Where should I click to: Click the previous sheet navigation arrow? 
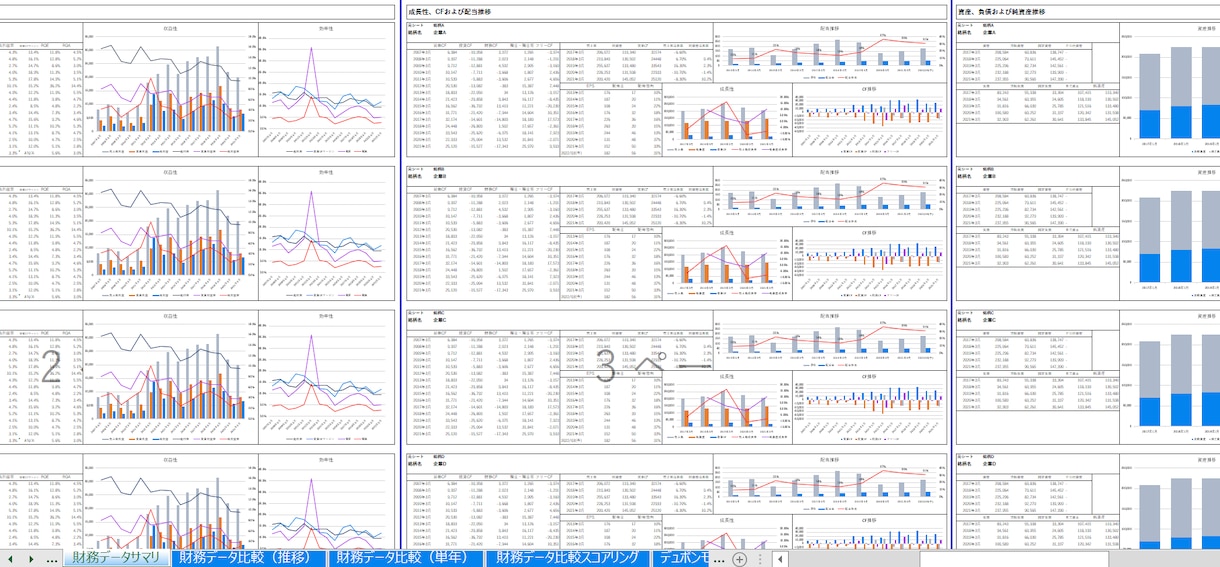click(10, 558)
